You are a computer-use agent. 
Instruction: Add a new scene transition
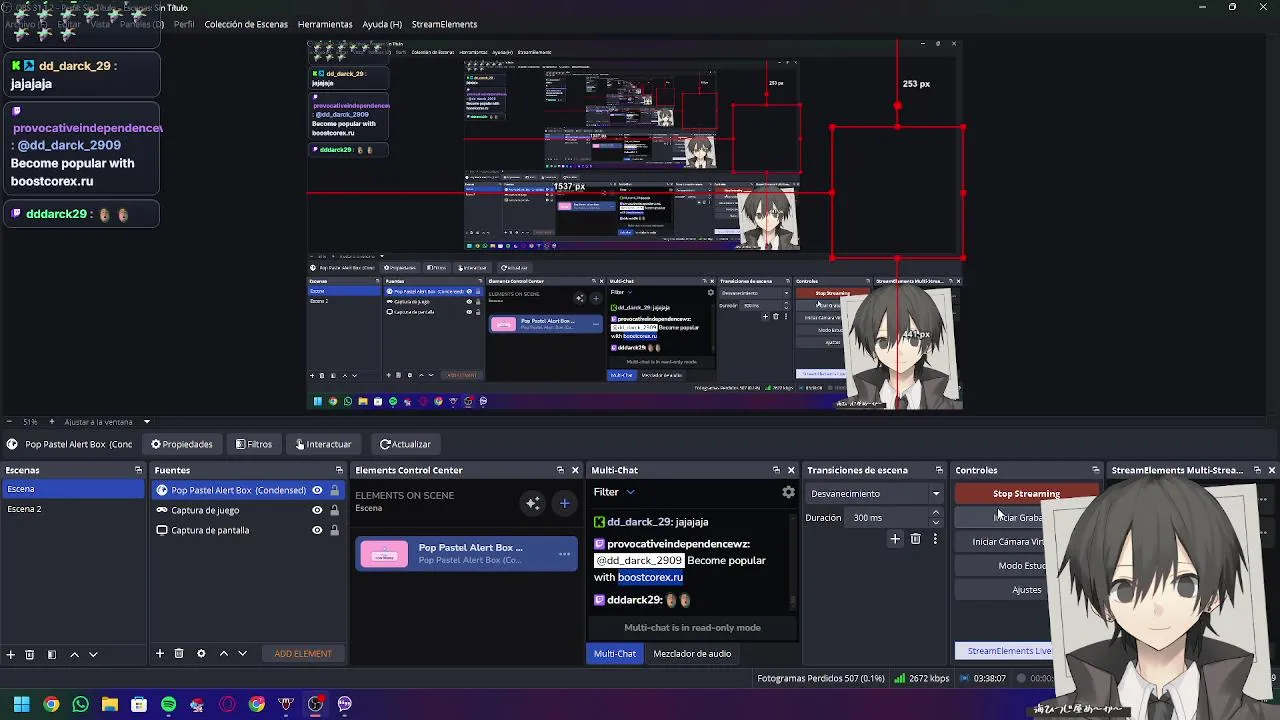tap(895, 539)
